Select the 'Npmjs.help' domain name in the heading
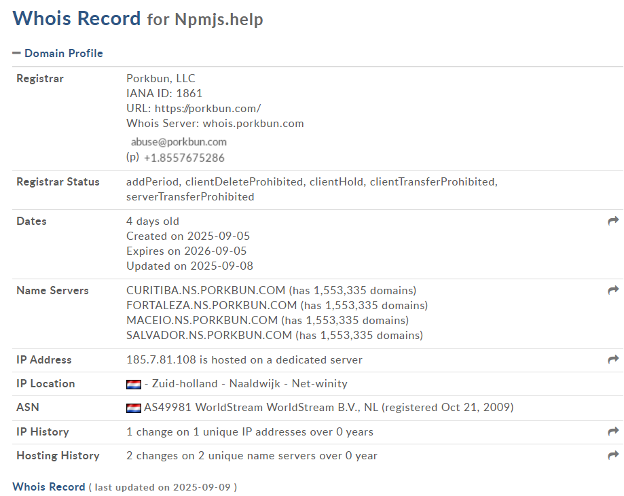Viewport: 624px width, 496px height. [x=219, y=20]
